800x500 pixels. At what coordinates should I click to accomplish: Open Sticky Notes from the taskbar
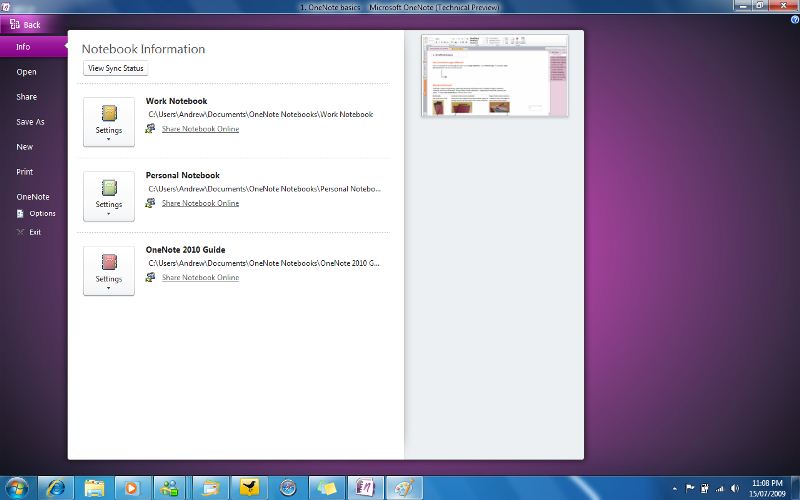click(x=326, y=488)
